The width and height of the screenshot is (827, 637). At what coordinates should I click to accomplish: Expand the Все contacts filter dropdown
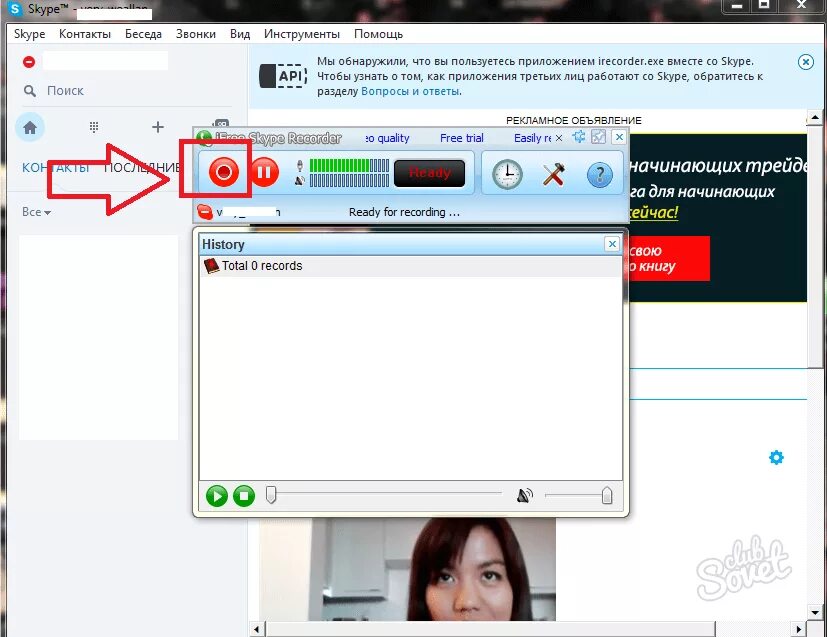36,212
